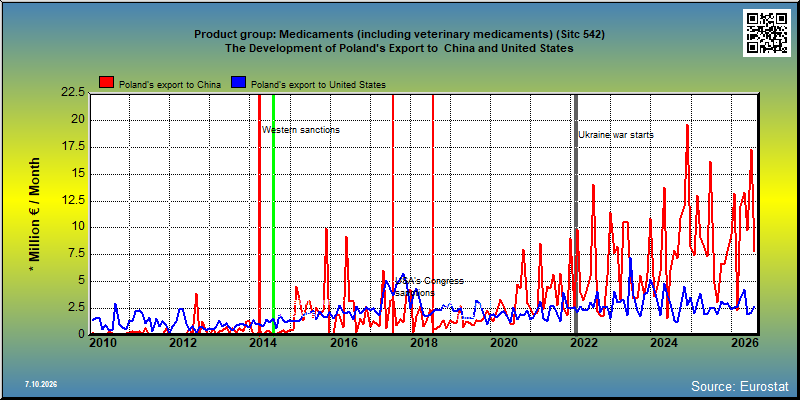Click the red China legend swatch

[107, 83]
